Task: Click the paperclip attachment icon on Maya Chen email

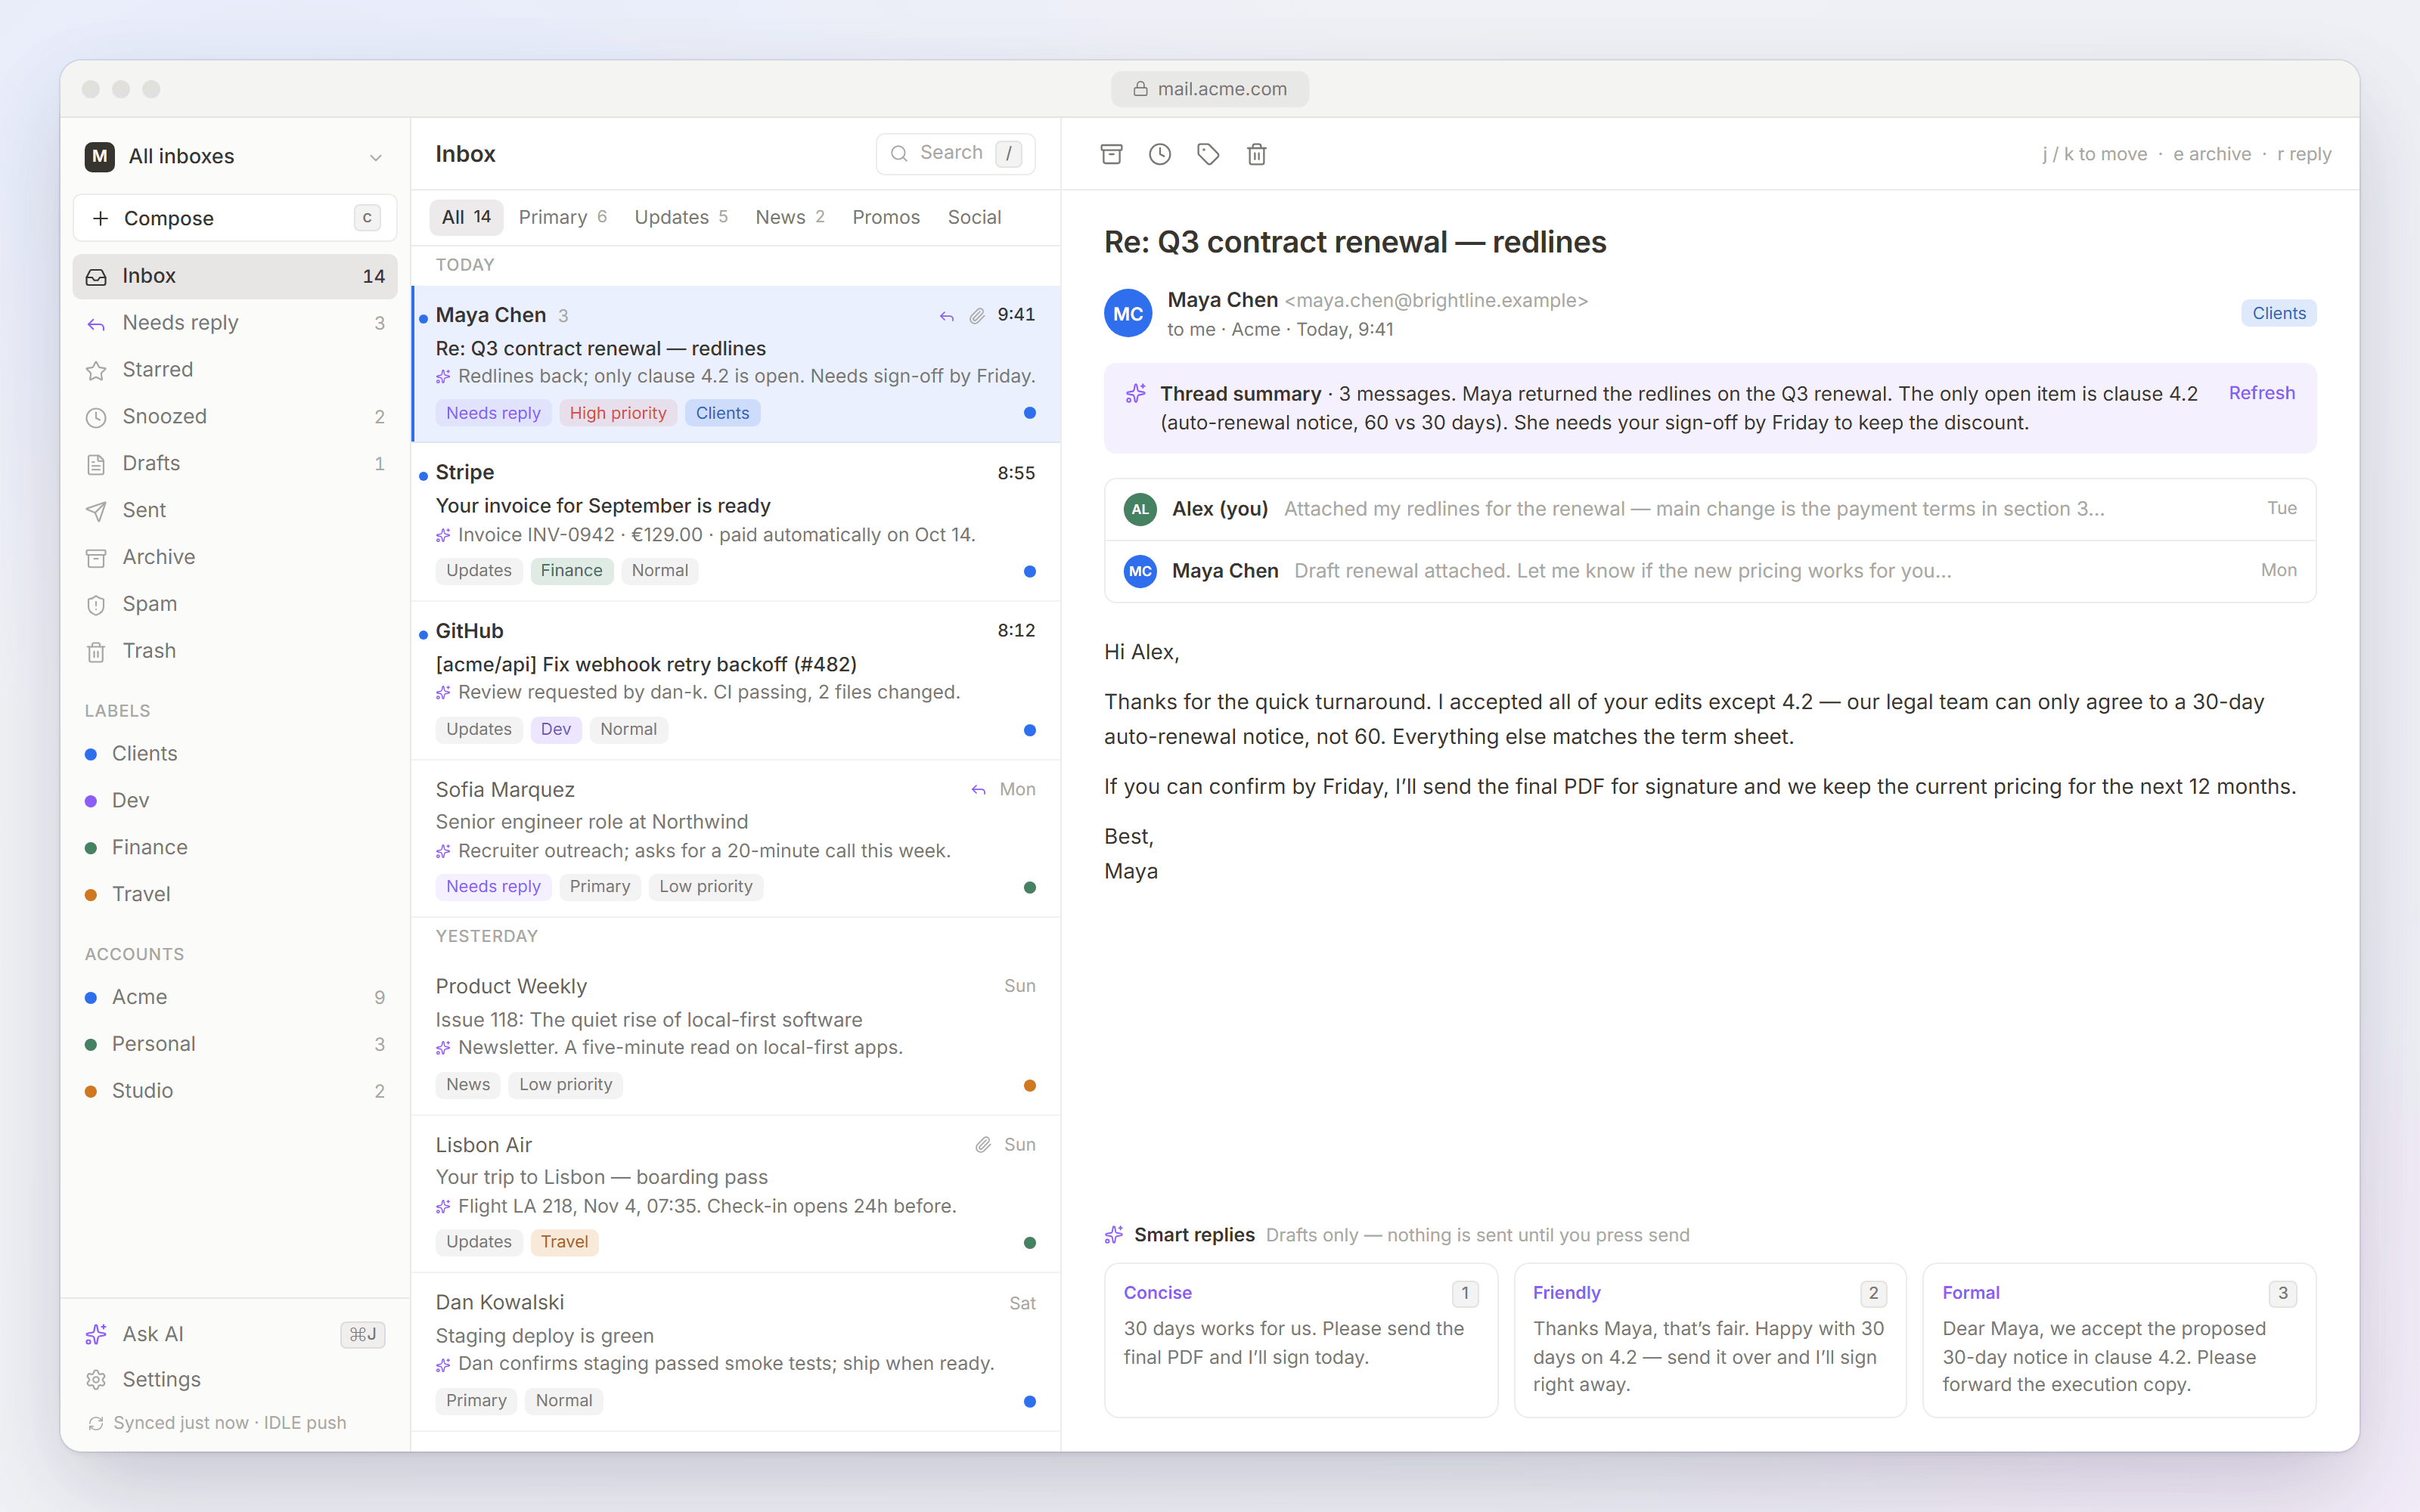Action: 977,316
